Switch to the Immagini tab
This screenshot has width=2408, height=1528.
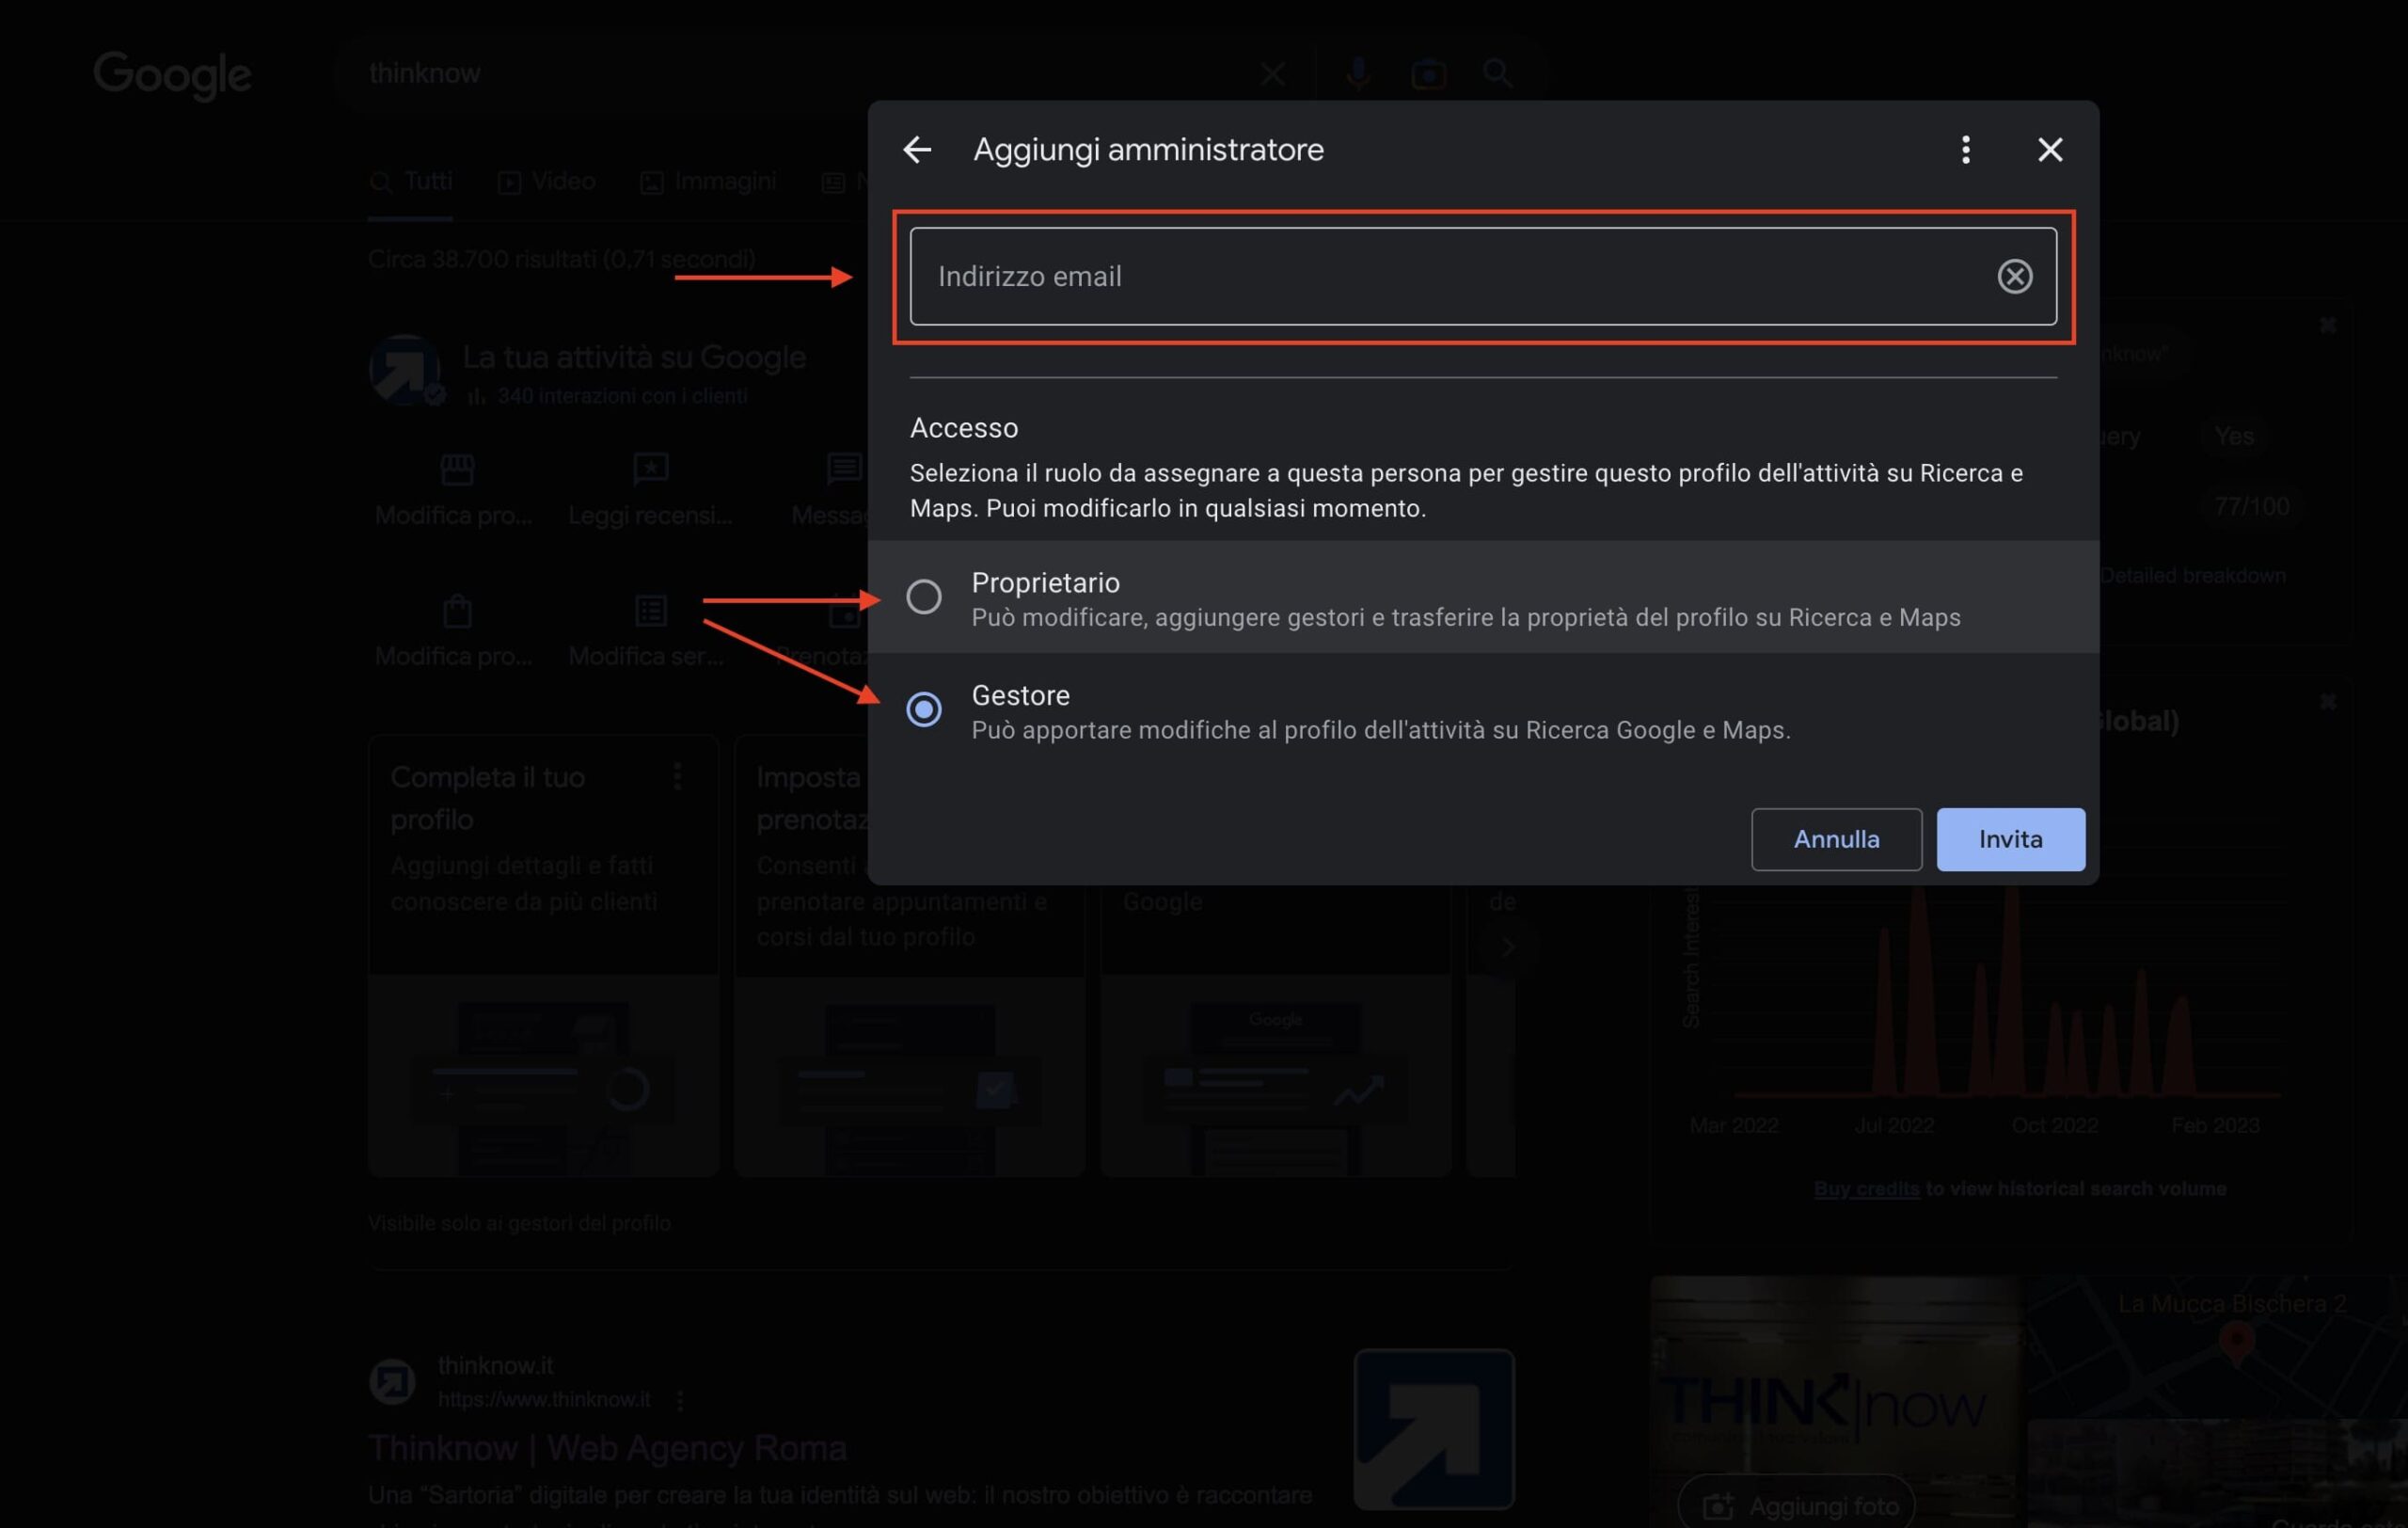708,182
